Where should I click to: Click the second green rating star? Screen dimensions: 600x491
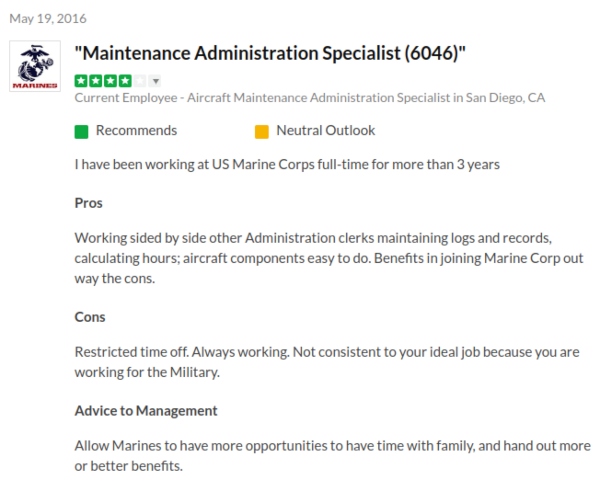click(96, 81)
